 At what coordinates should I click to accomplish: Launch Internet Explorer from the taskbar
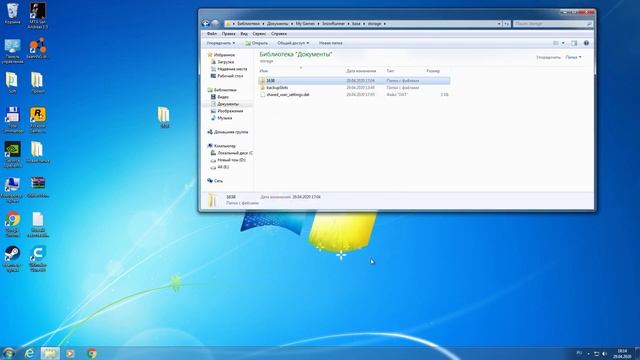(29, 353)
